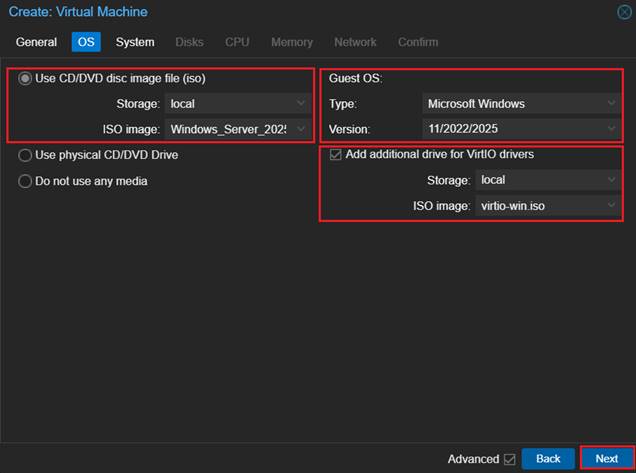This screenshot has height=473, width=636.
Task: Select Use physical CD/DVD Drive option
Action: point(25,155)
